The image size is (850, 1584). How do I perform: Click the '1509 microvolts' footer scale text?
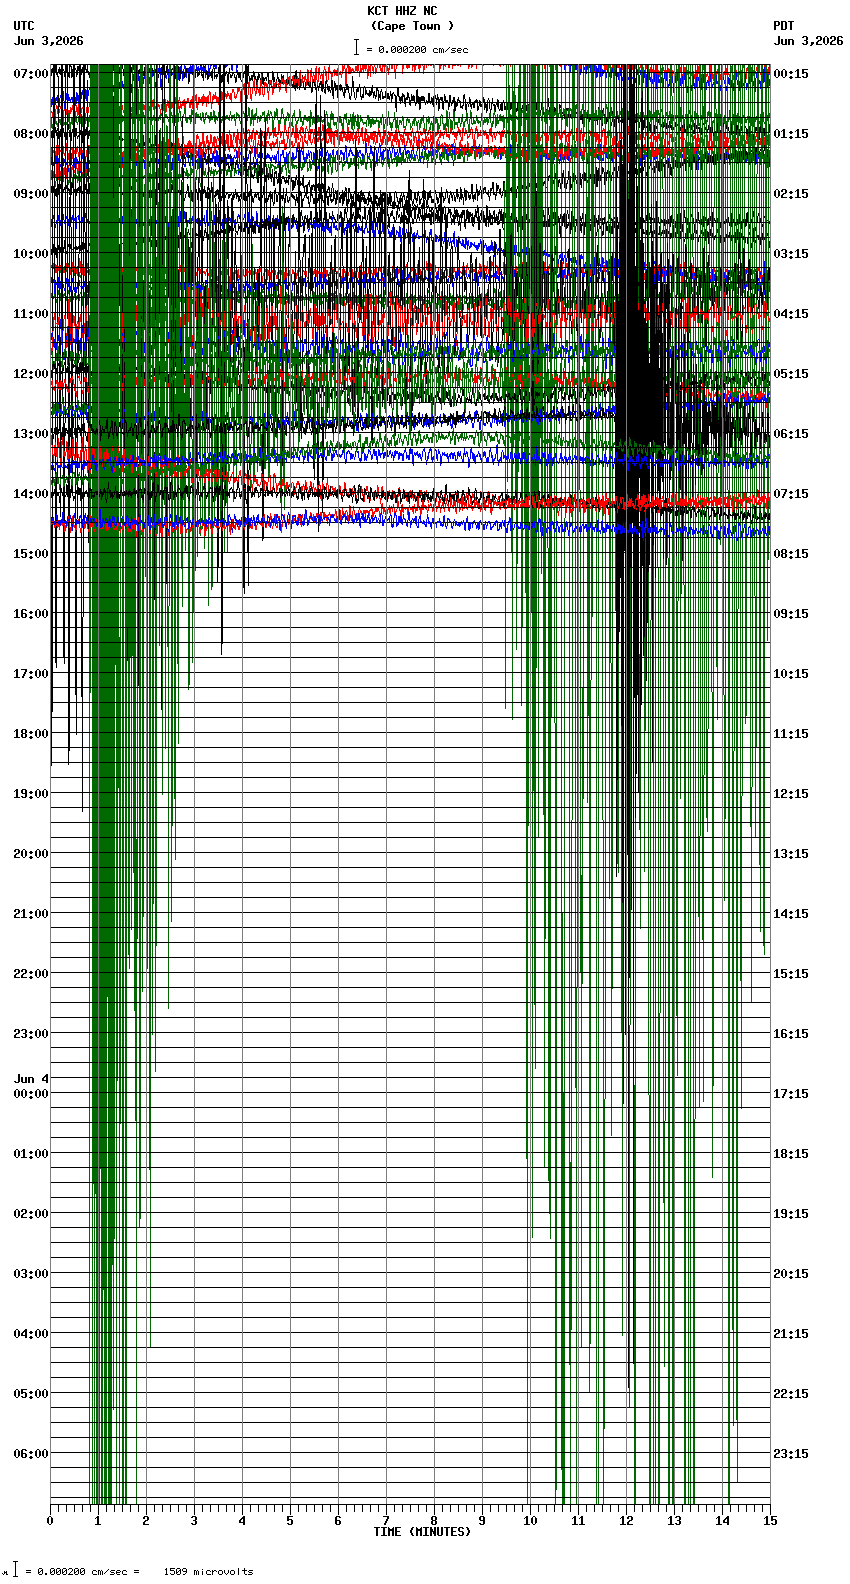(x=208, y=1572)
